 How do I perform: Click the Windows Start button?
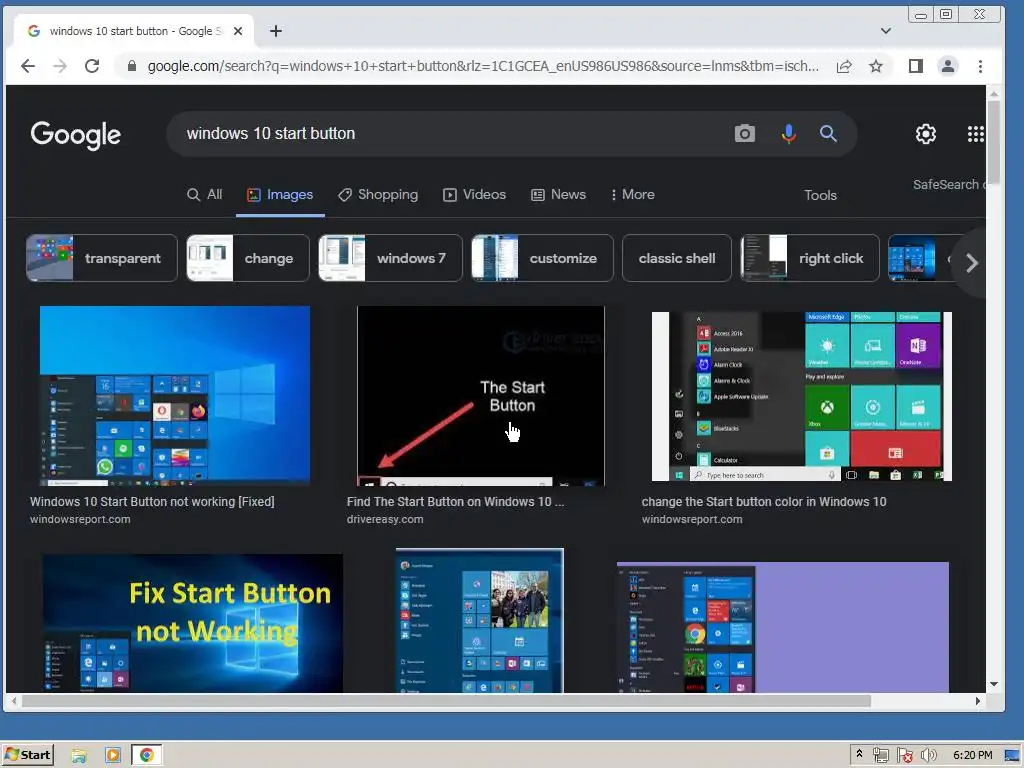tap(27, 755)
